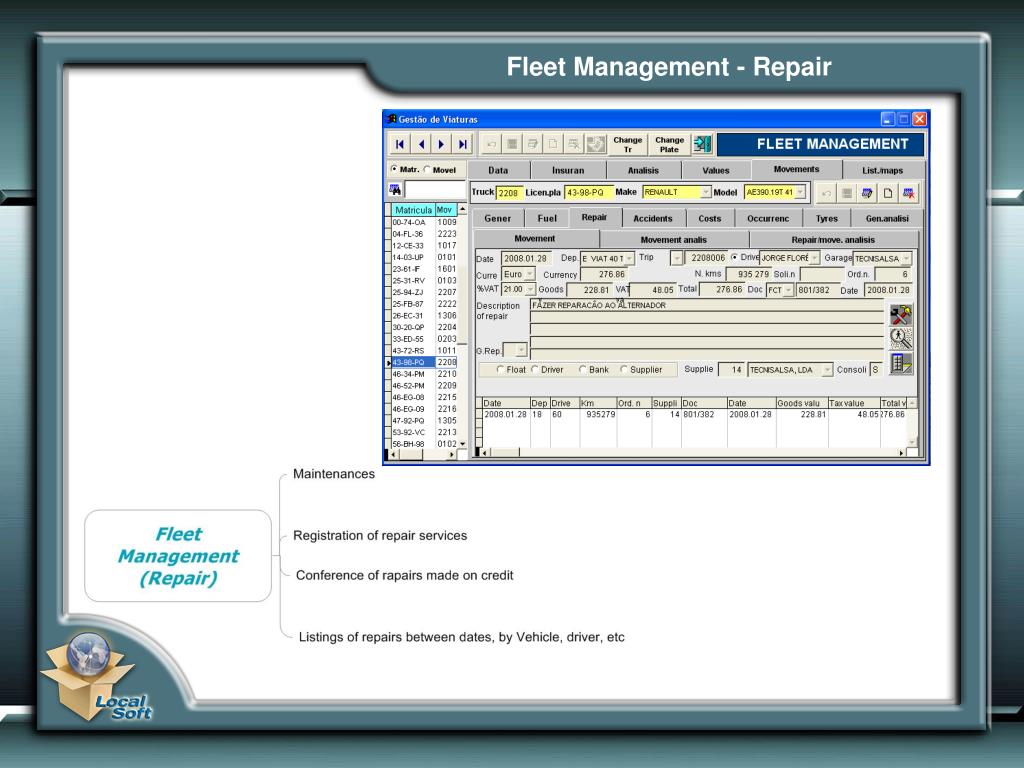This screenshot has width=1024, height=768.
Task: Open the Doc type FCT dropdown
Action: click(x=788, y=290)
